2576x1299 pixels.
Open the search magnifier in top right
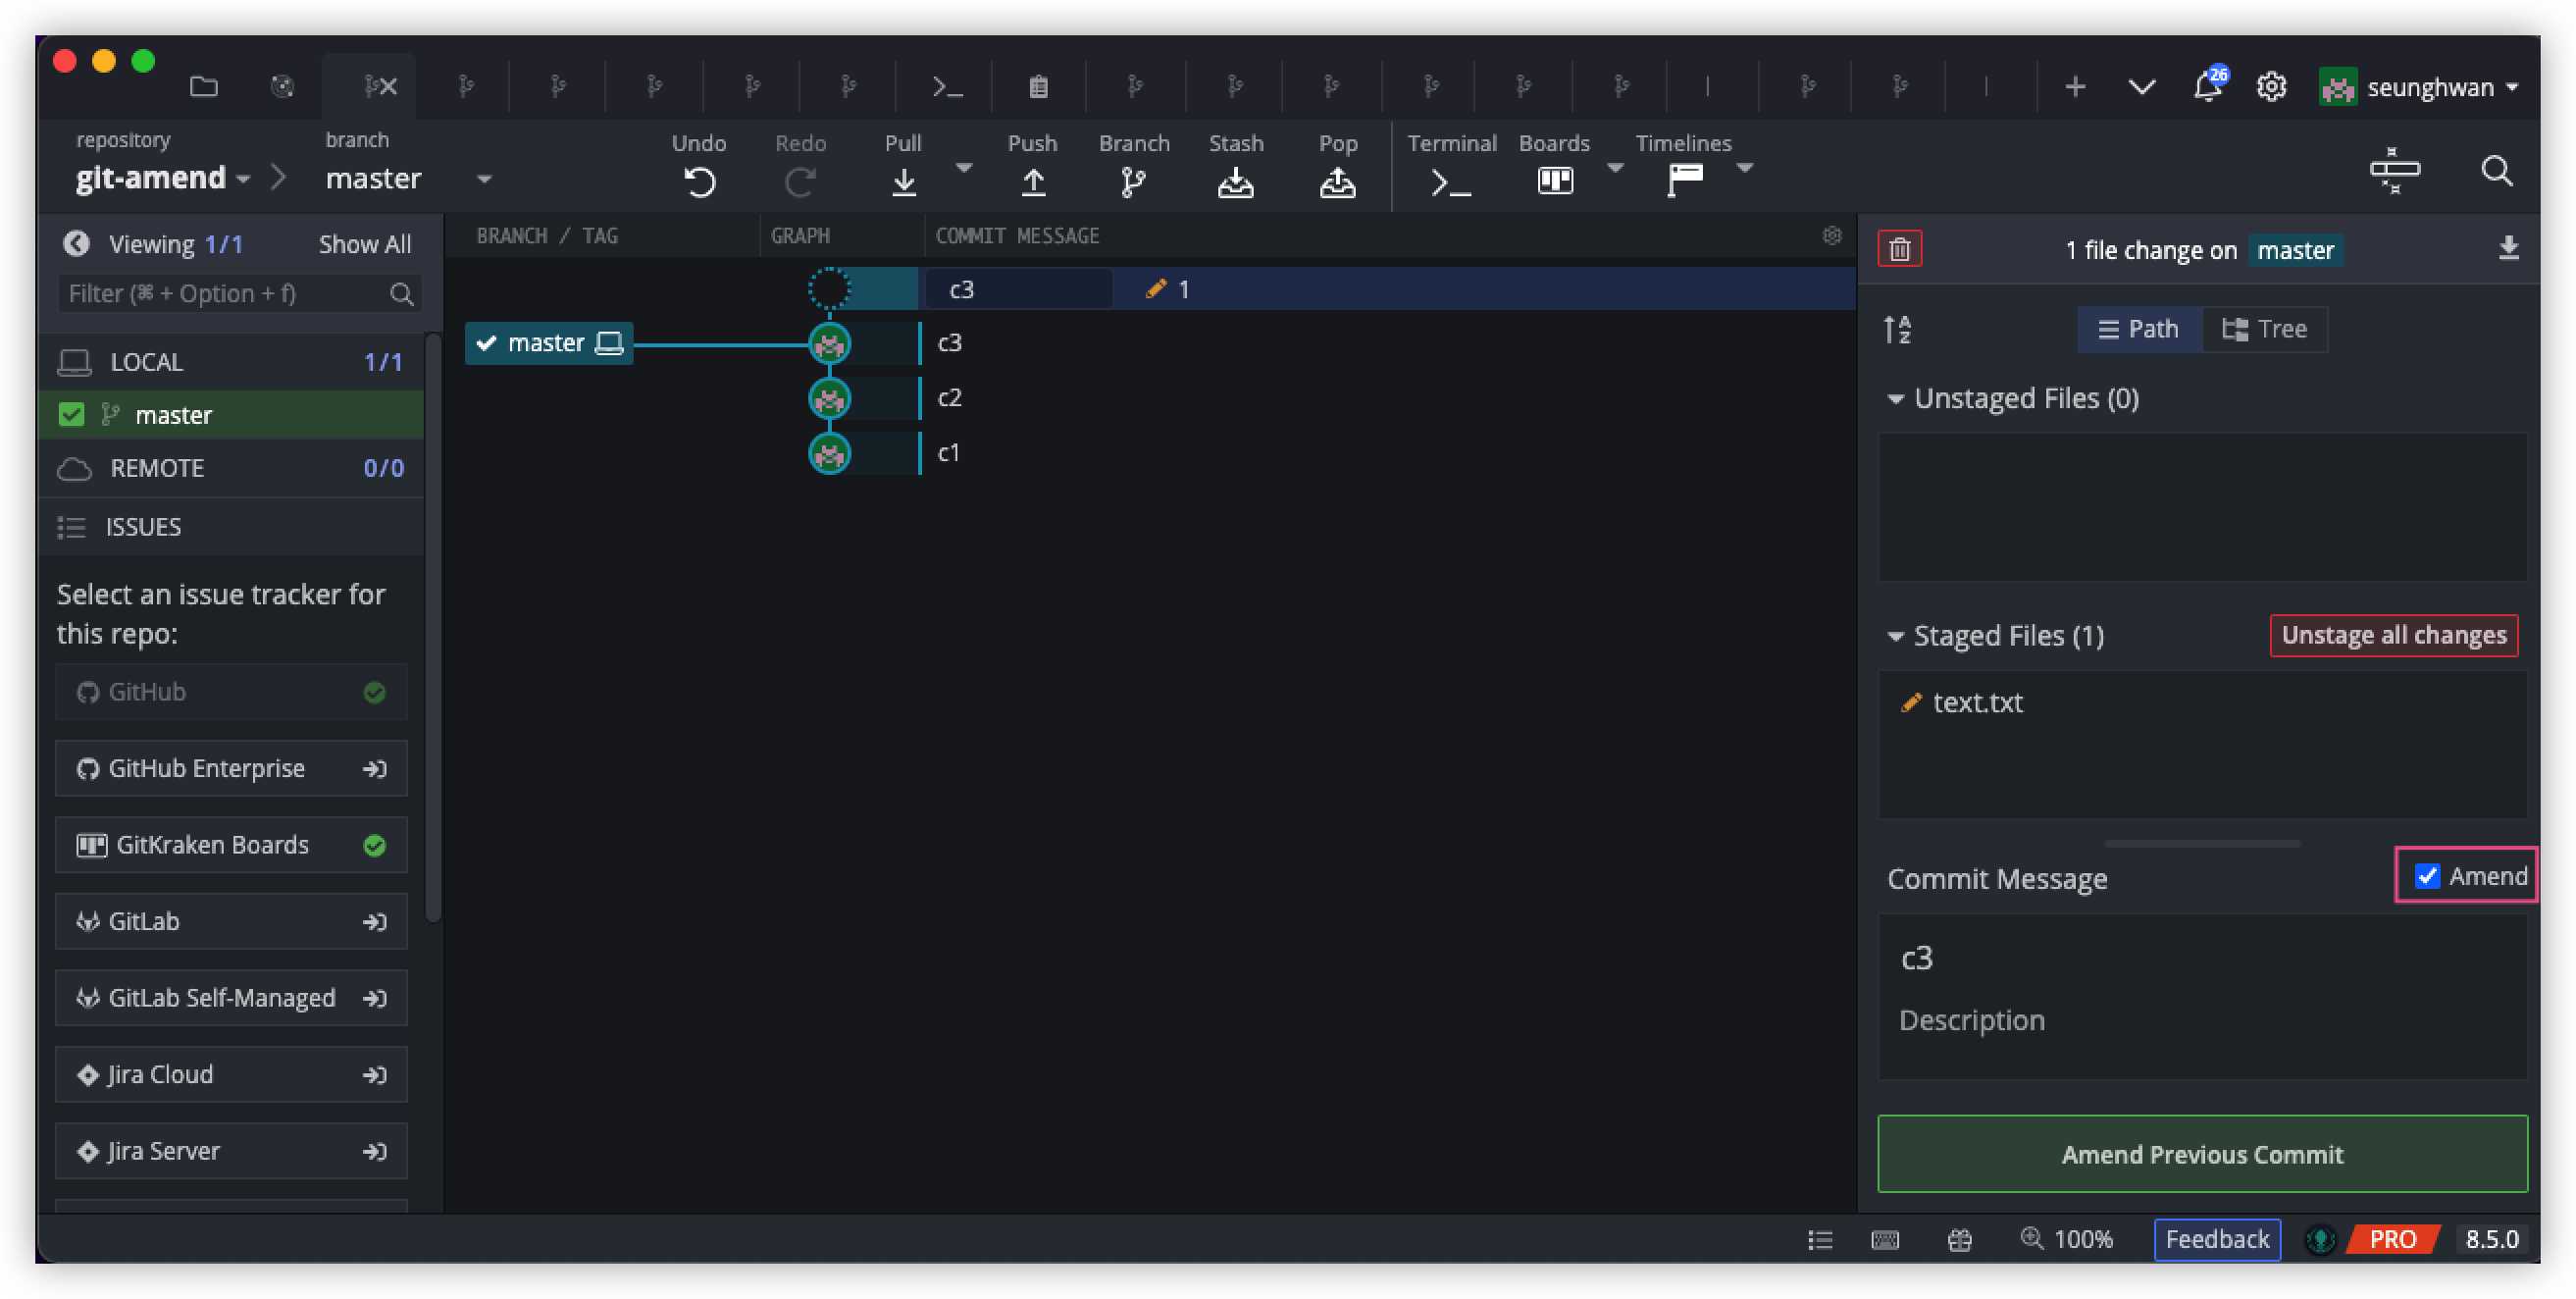tap(2496, 171)
